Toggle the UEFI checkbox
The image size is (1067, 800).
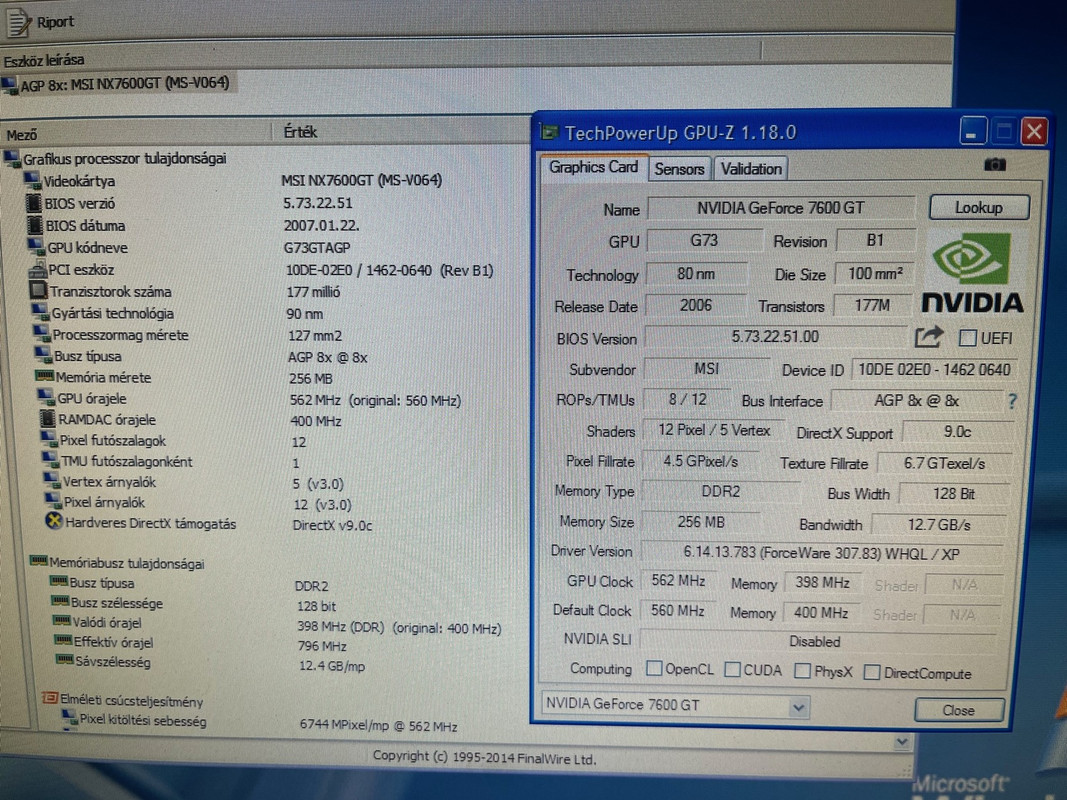968,338
